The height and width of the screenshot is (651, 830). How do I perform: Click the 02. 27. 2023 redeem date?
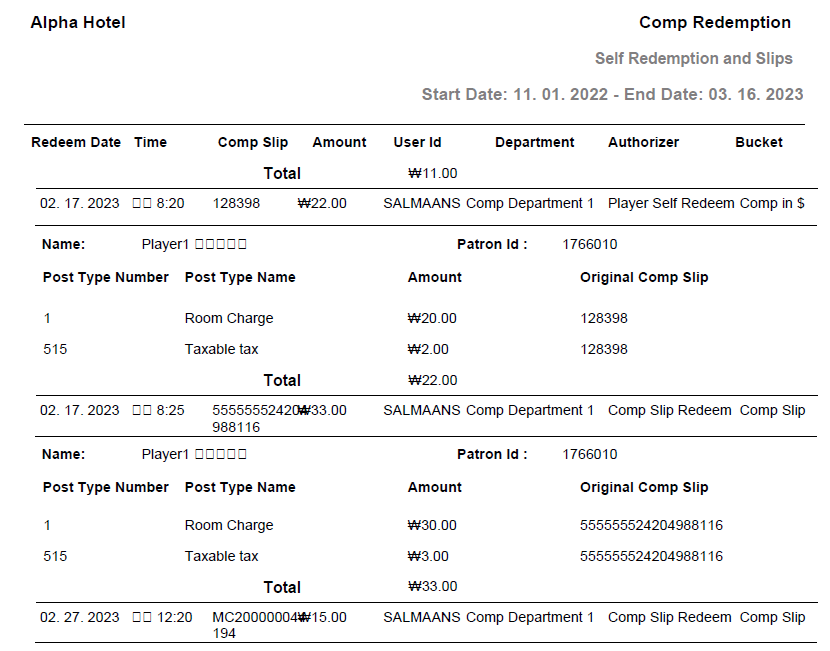pyautogui.click(x=79, y=617)
